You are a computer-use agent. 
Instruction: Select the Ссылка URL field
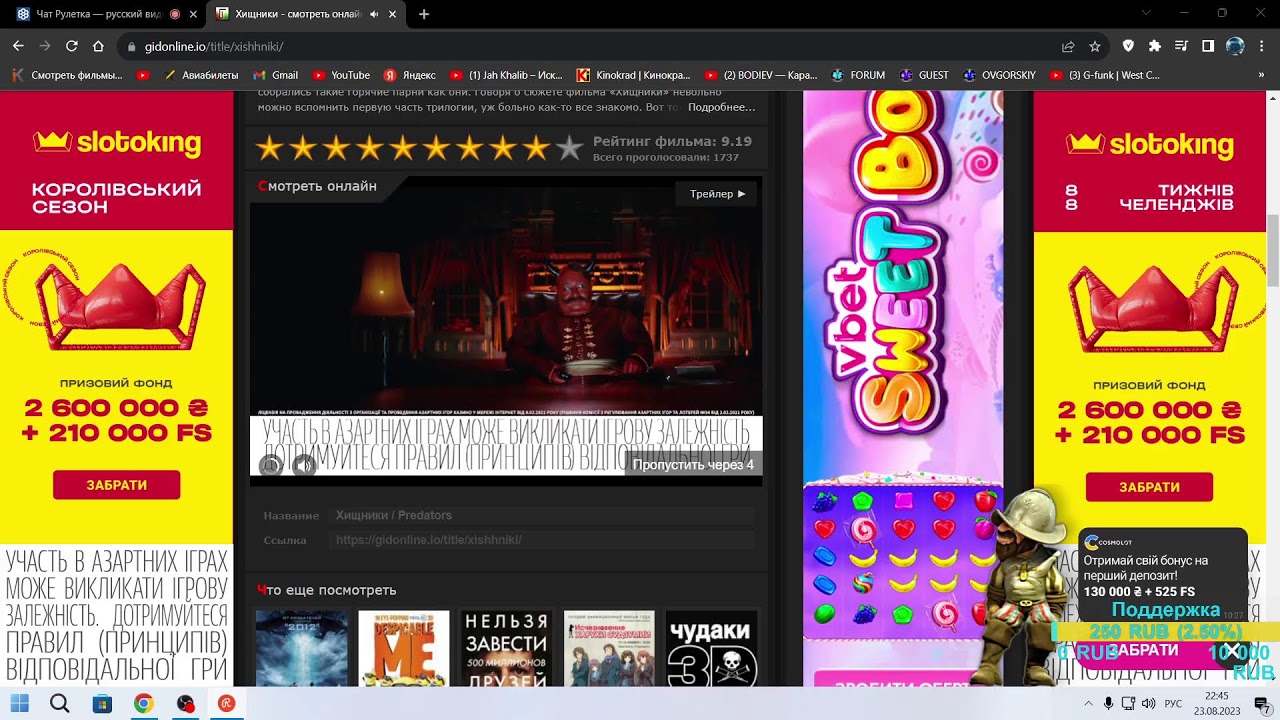[541, 540]
